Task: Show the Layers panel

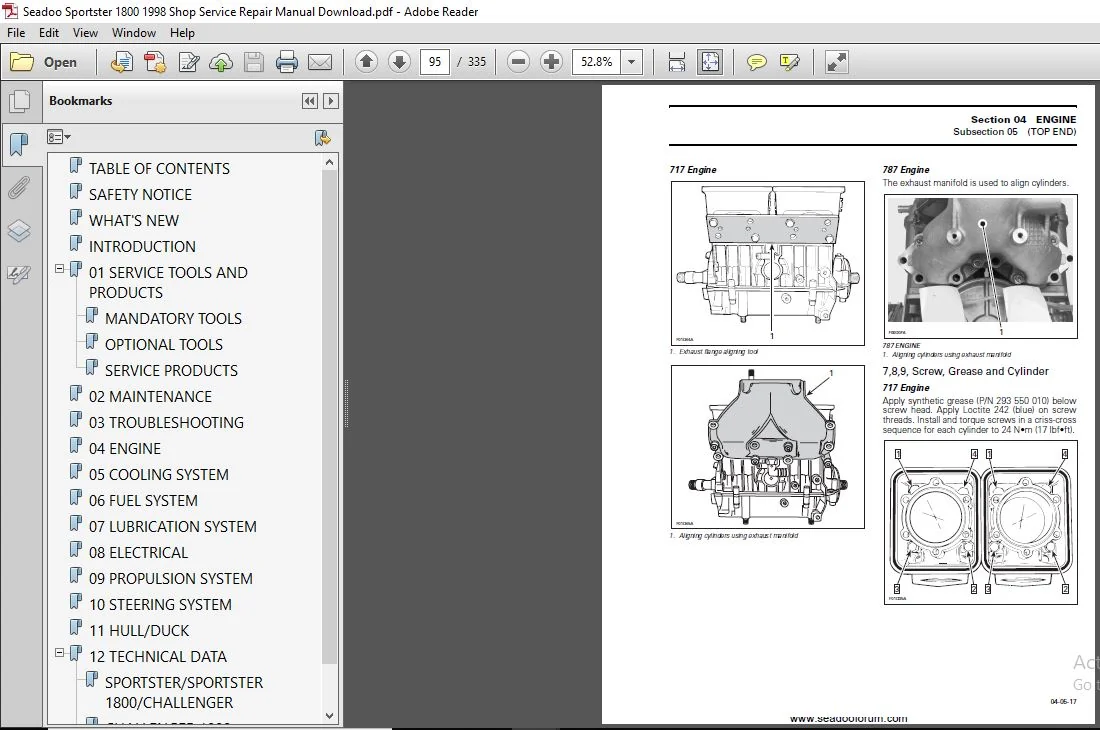Action: coord(19,231)
